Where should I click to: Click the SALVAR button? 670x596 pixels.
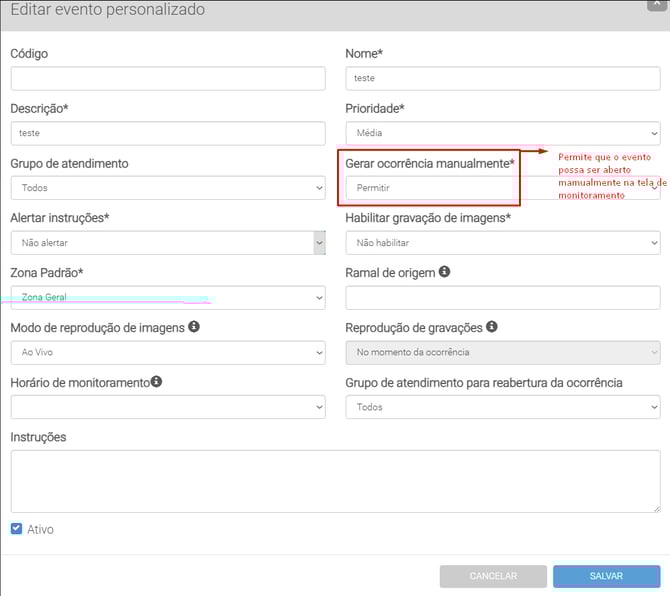tap(606, 576)
